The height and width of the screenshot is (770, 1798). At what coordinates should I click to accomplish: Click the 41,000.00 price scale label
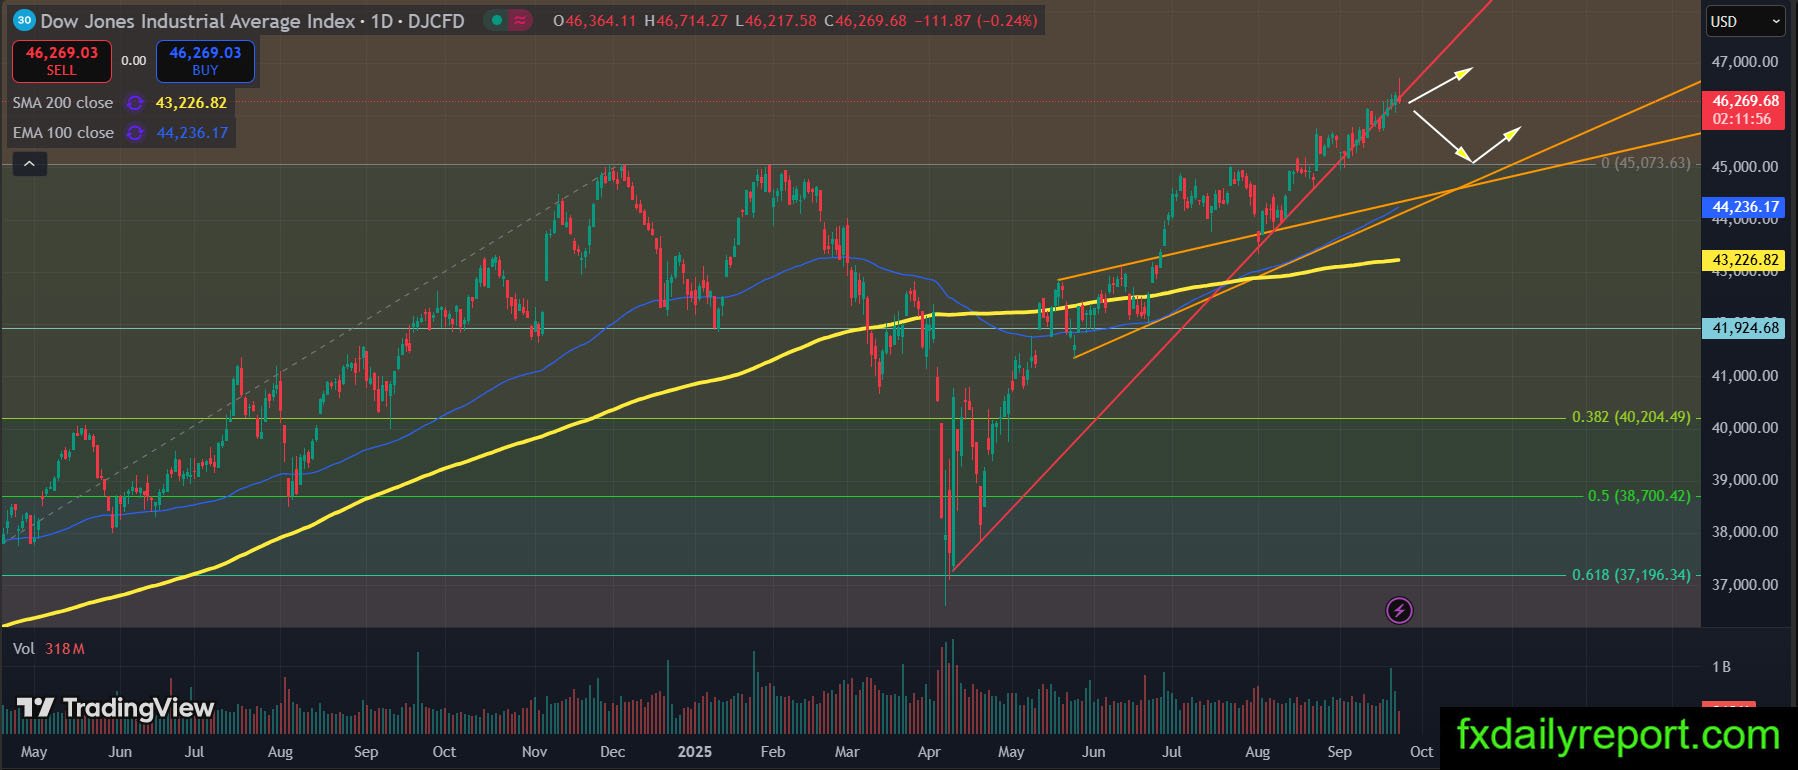[1745, 376]
